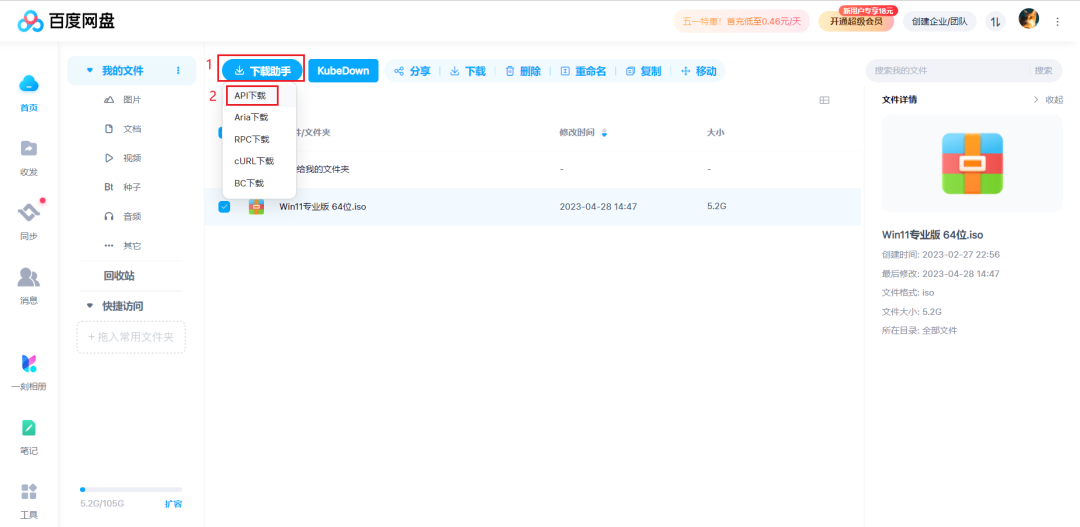Click the KubeDown button

(343, 71)
